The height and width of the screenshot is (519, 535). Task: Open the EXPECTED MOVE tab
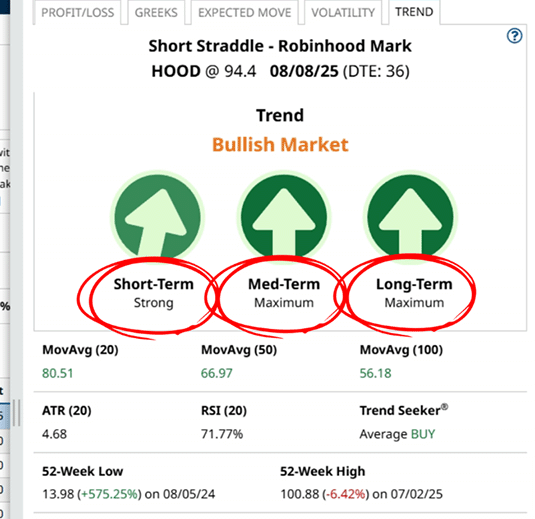pos(245,13)
